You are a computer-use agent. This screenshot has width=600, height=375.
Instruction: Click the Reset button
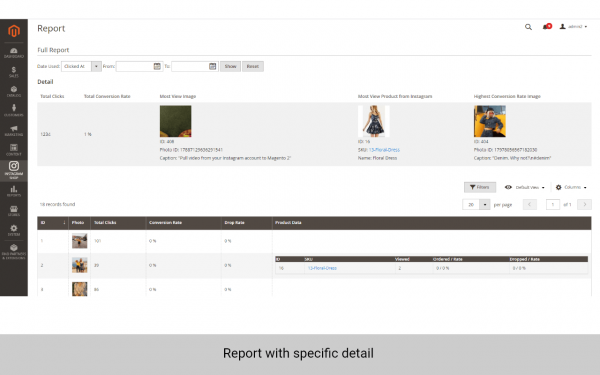(x=253, y=66)
